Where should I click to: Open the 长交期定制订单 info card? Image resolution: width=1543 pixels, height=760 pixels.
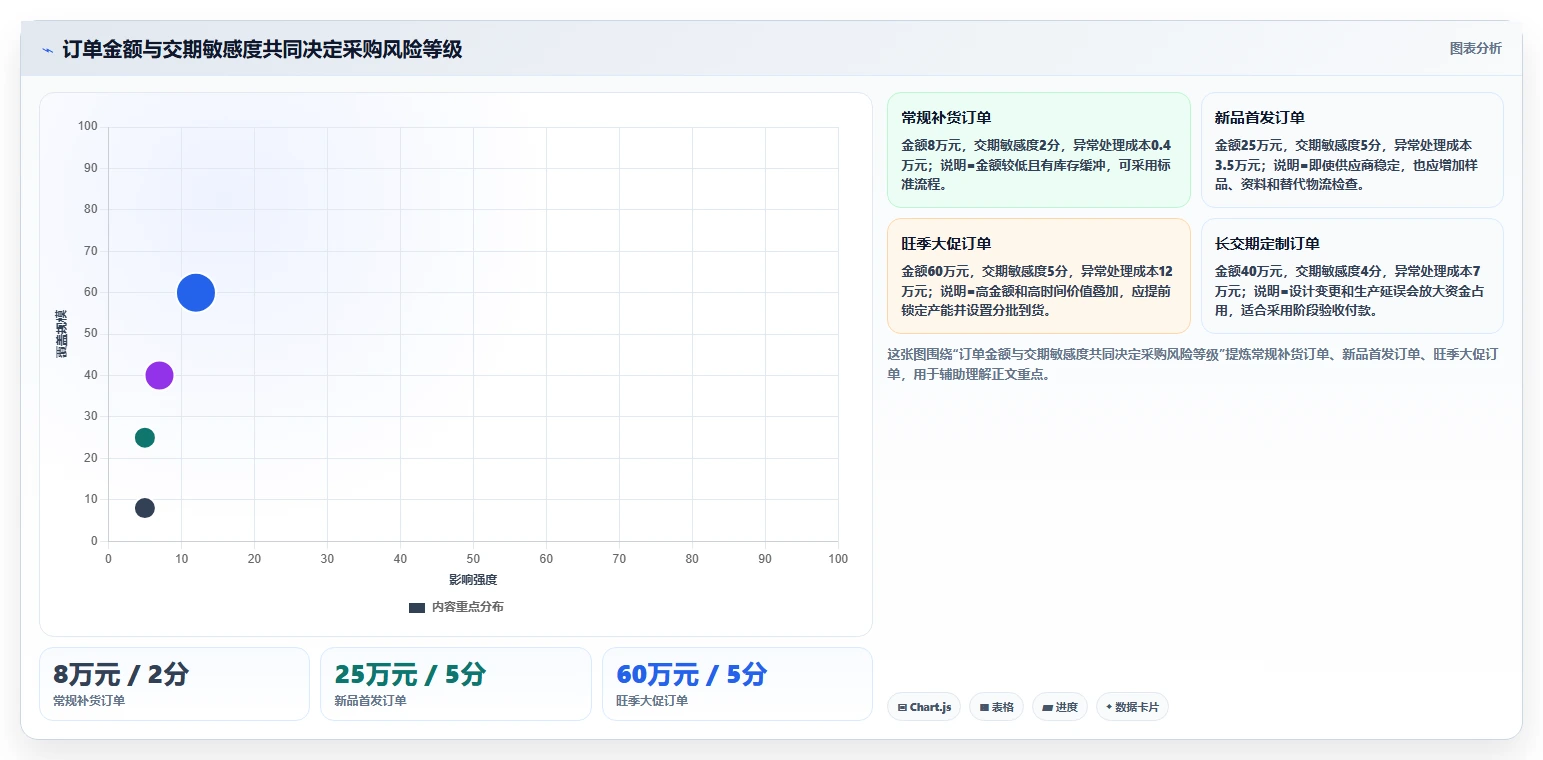pos(1352,276)
